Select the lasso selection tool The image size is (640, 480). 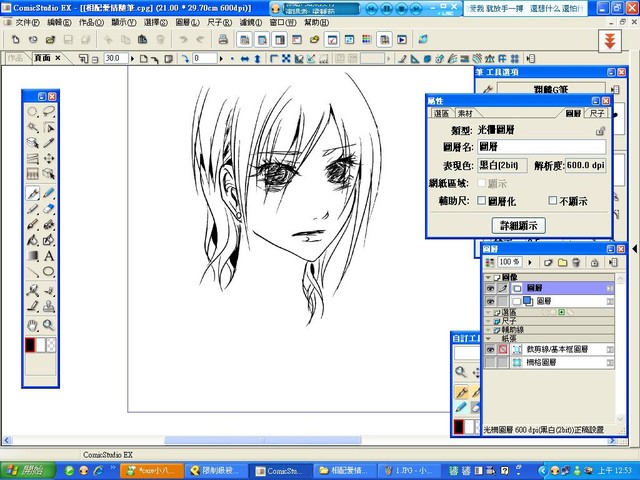pos(49,111)
